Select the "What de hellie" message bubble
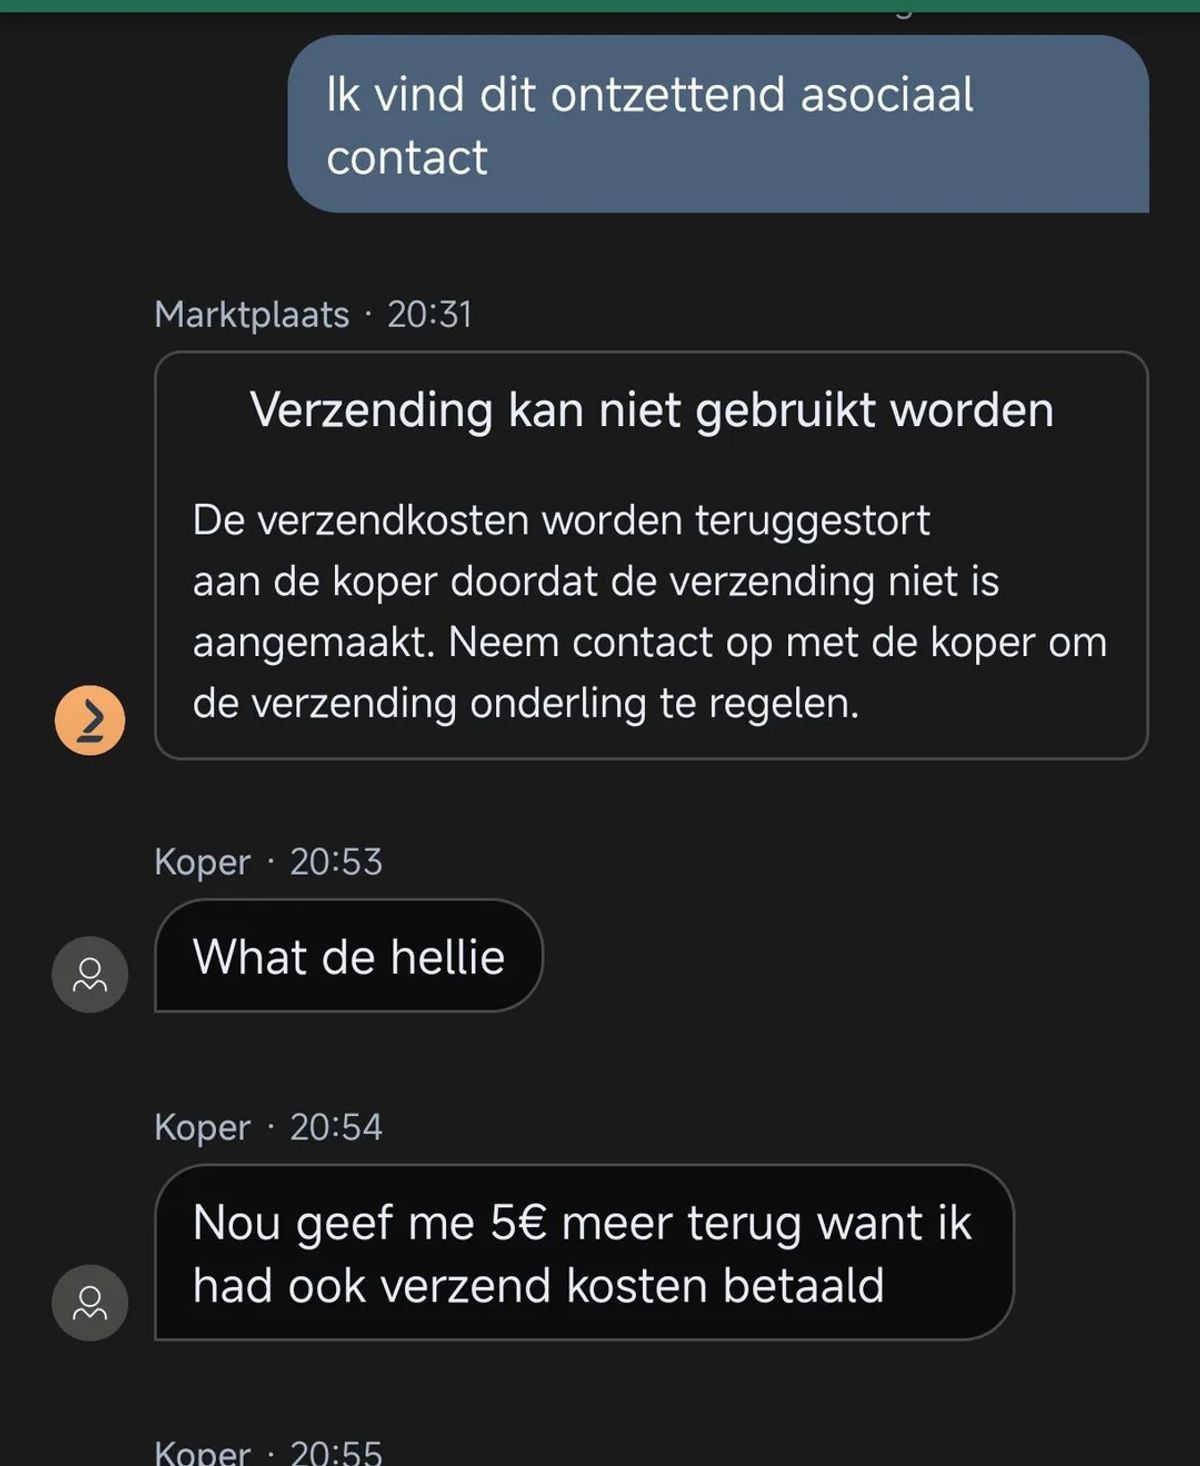Image resolution: width=1200 pixels, height=1466 pixels. pos(348,956)
